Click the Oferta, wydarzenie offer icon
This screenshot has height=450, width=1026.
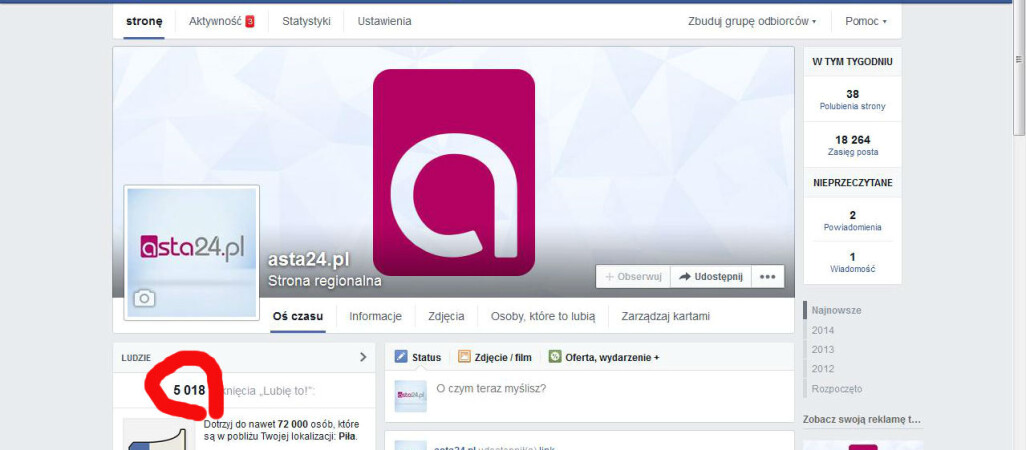[555, 357]
